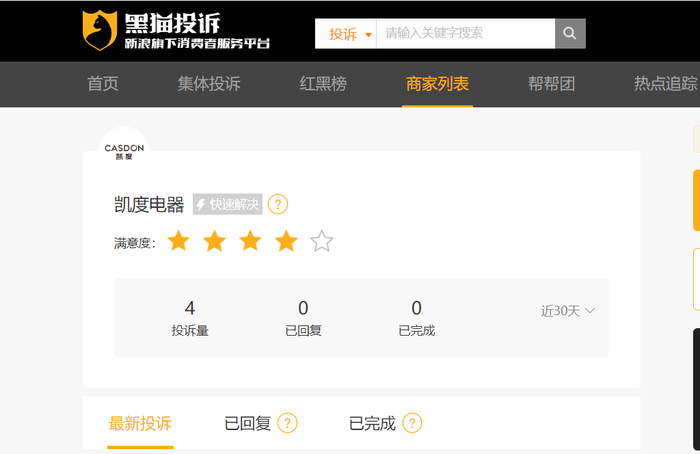Click the help icon next to 已回复 tab

point(288,423)
